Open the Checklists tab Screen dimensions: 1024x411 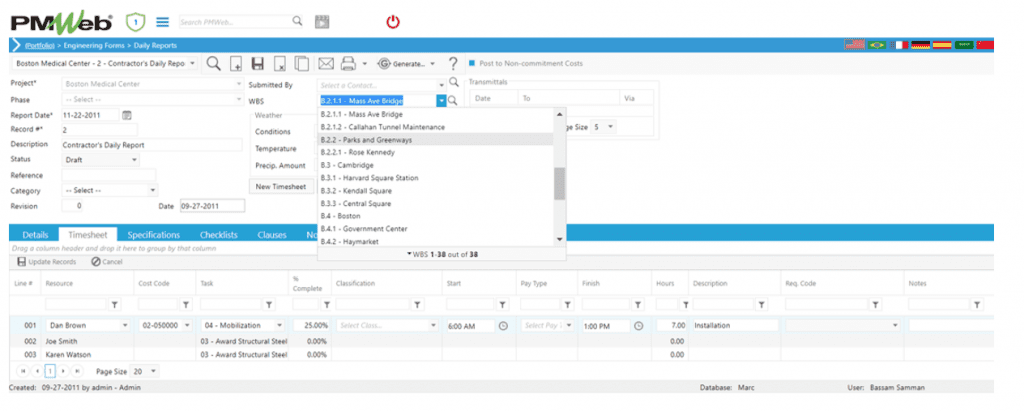219,235
